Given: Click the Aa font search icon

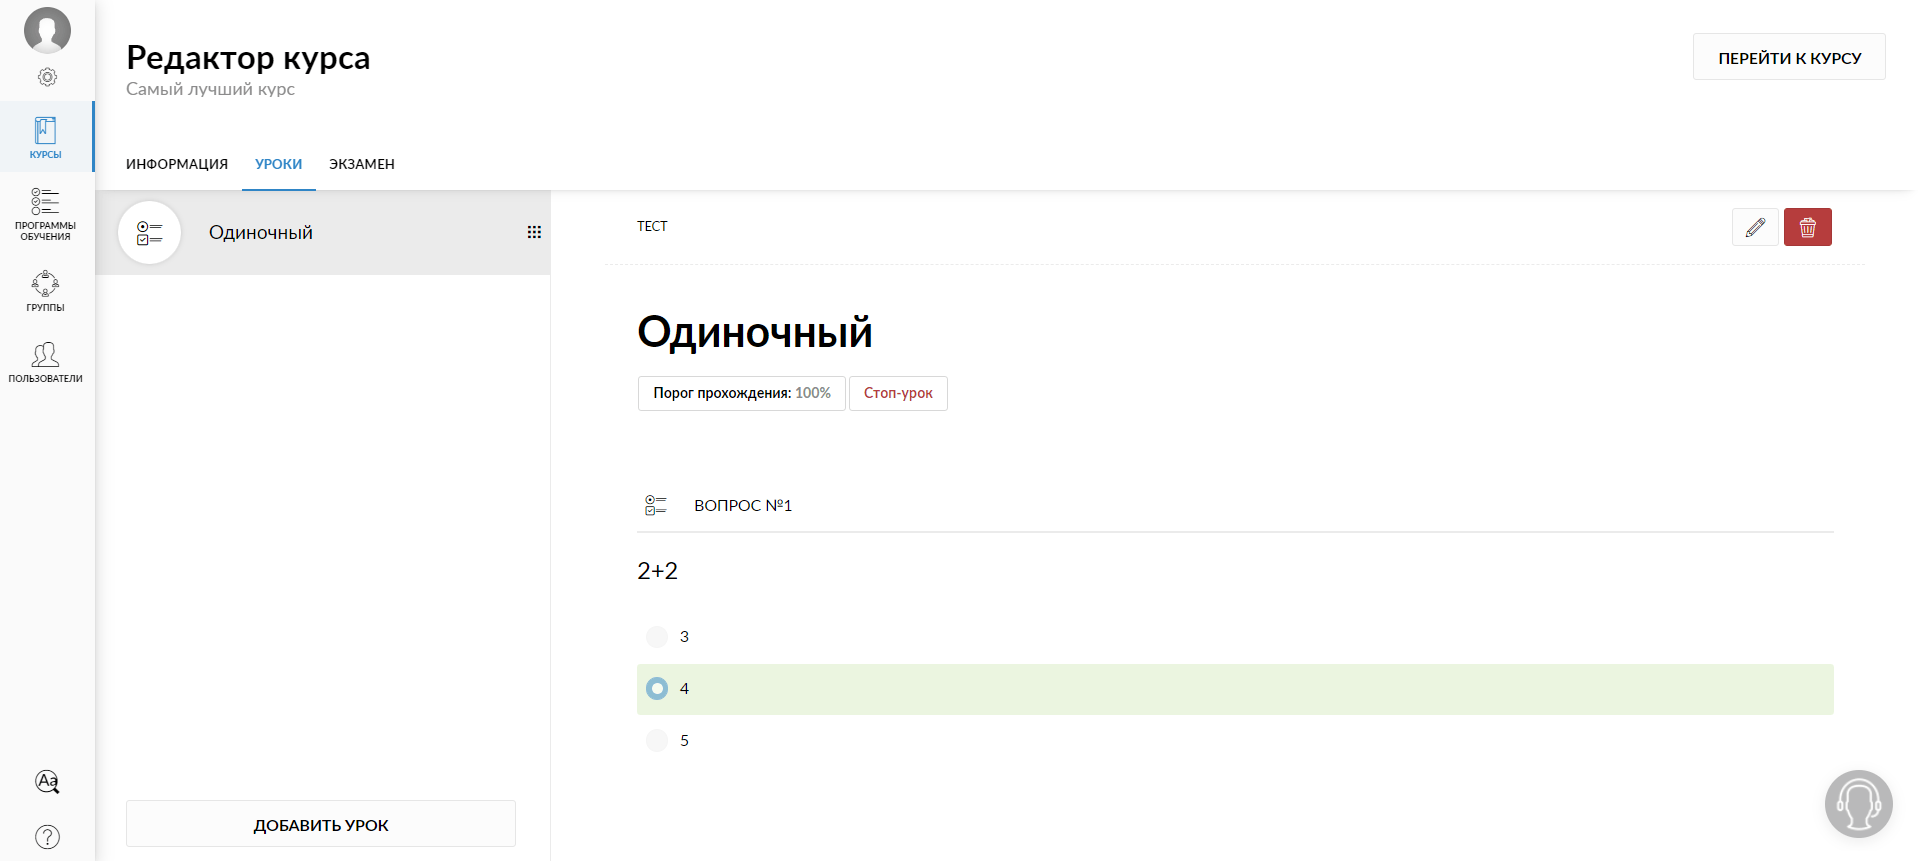Looking at the screenshot, I should pos(47,781).
